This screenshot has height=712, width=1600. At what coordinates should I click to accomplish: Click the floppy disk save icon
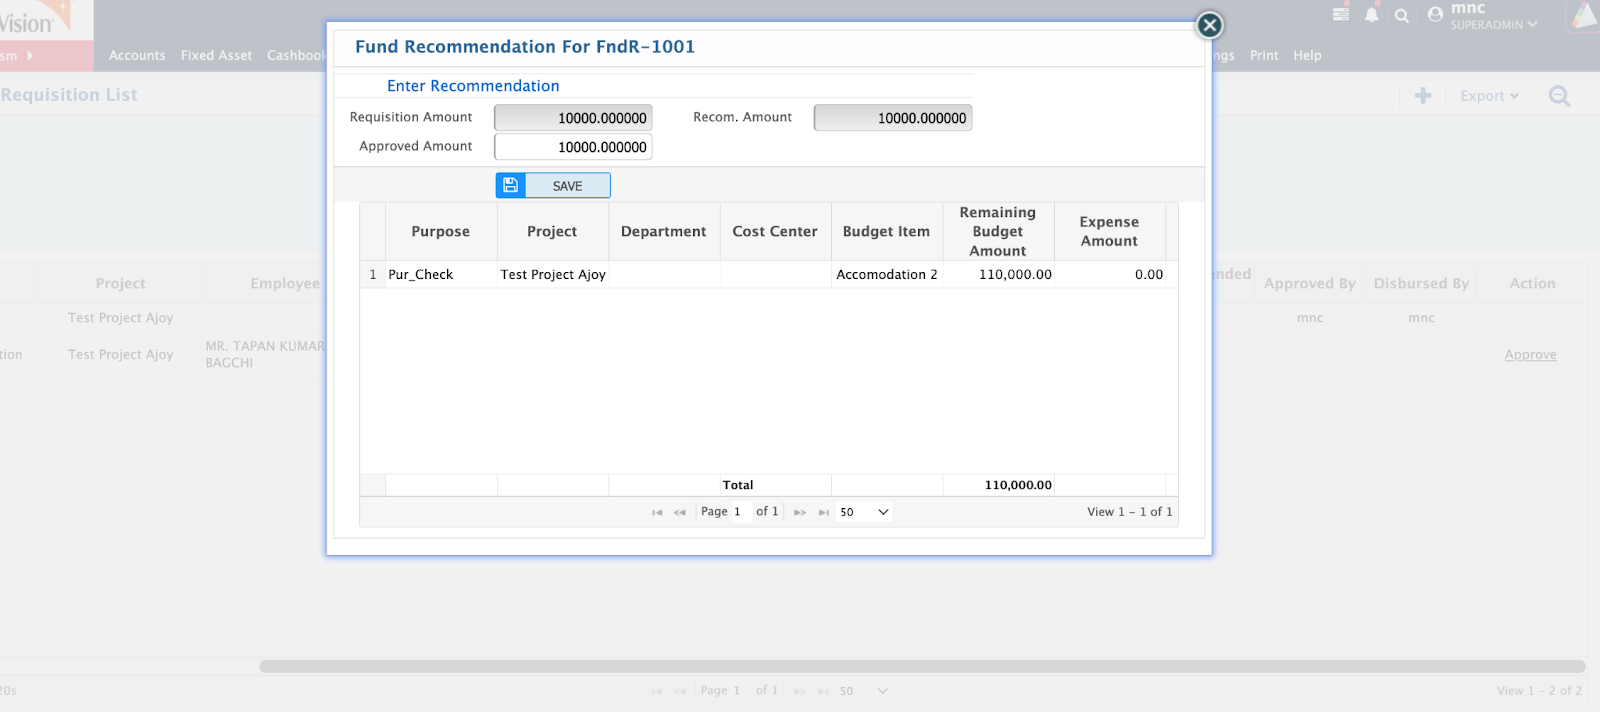[x=510, y=186]
